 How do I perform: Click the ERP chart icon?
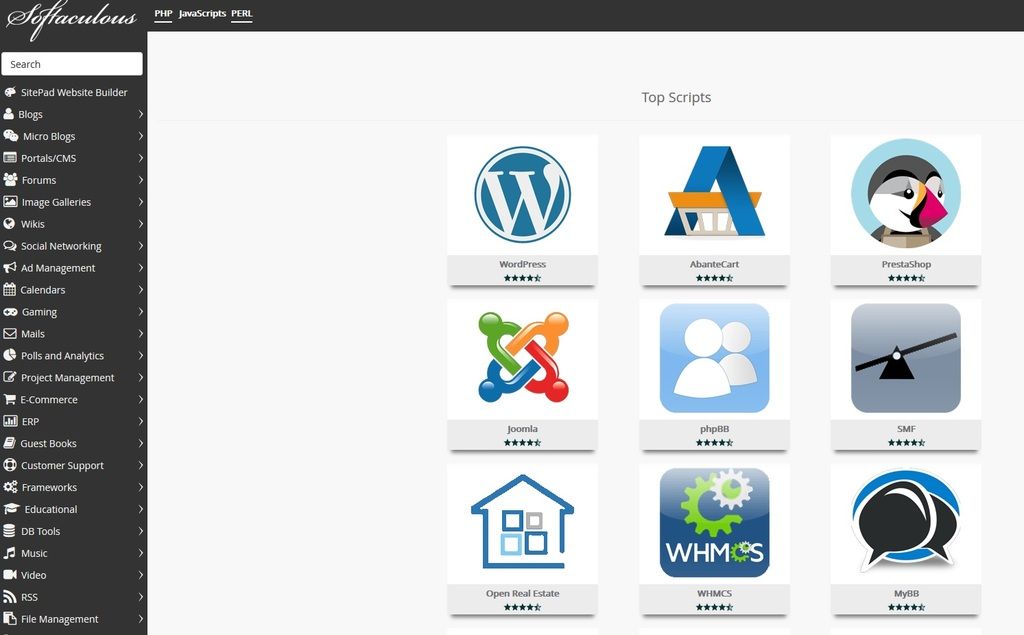click(10, 421)
